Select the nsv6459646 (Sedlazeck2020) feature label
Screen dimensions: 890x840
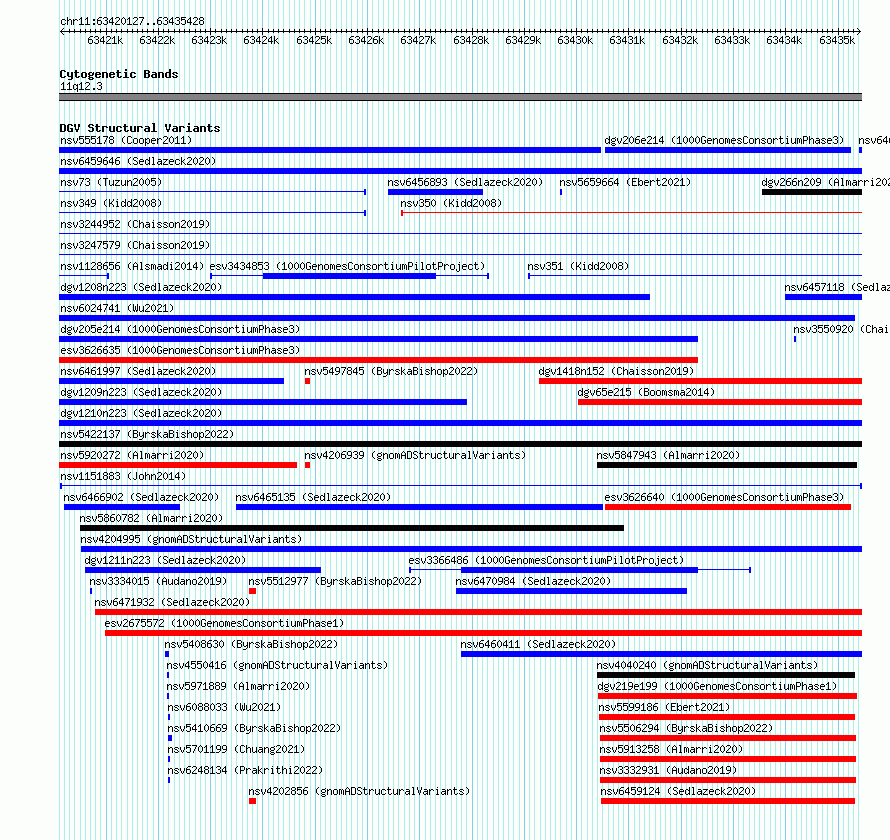click(138, 161)
